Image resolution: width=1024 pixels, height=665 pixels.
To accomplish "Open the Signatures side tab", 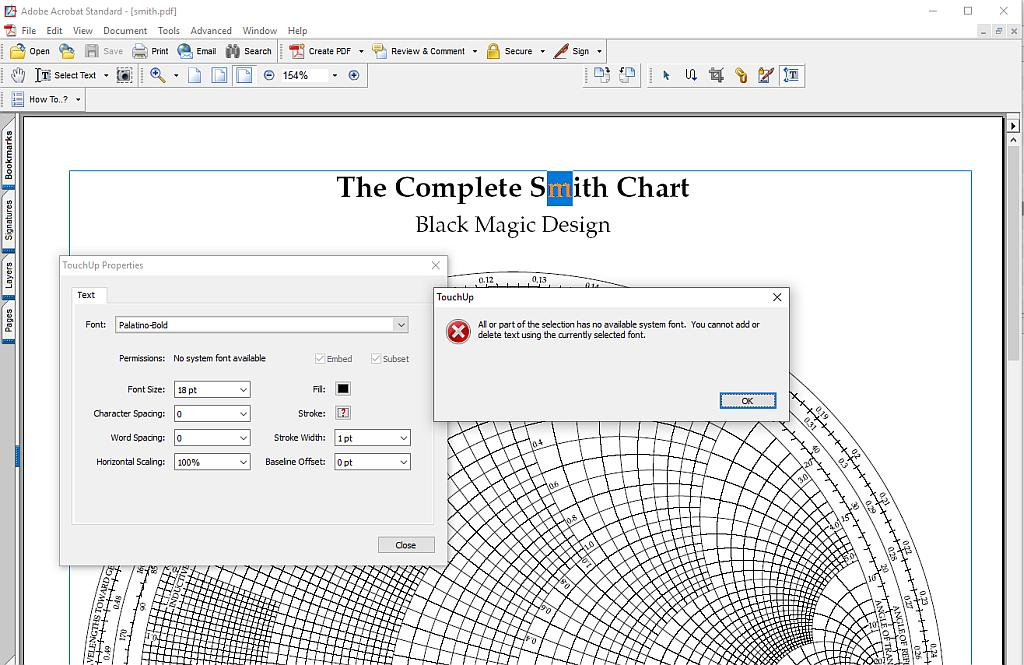I will (x=8, y=219).
